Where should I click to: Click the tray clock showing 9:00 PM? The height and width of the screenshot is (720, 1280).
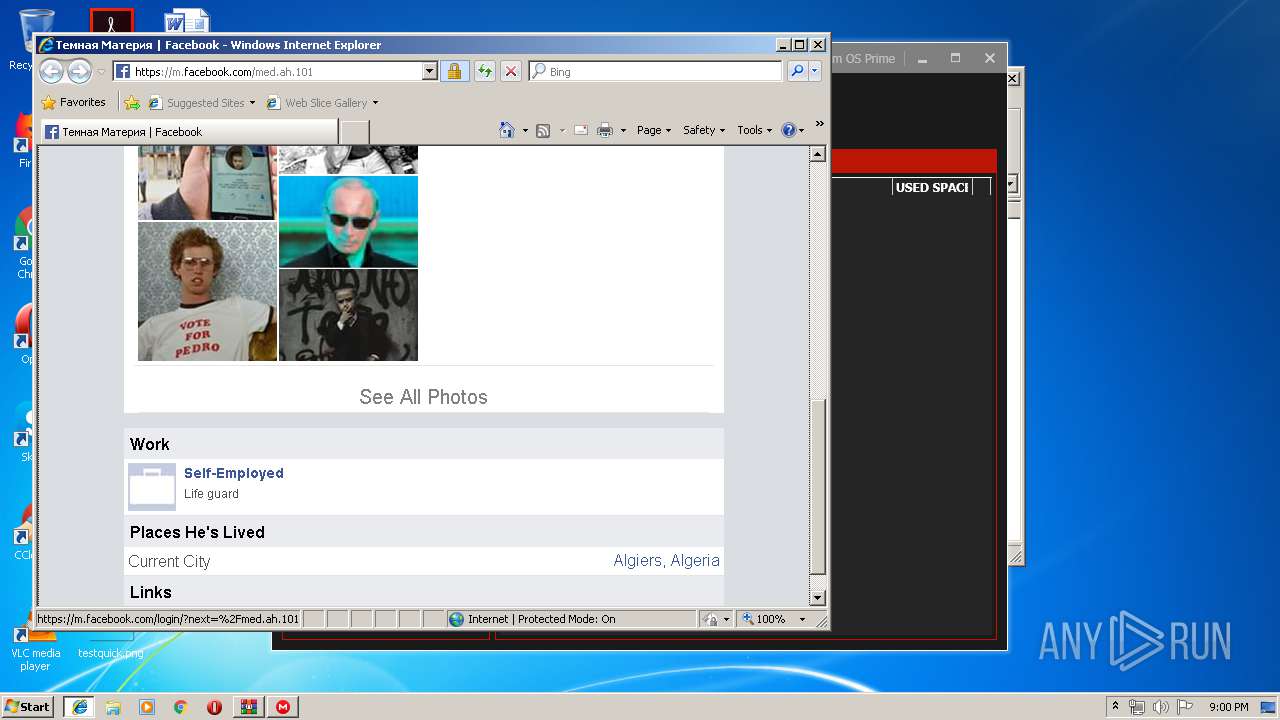click(x=1228, y=707)
